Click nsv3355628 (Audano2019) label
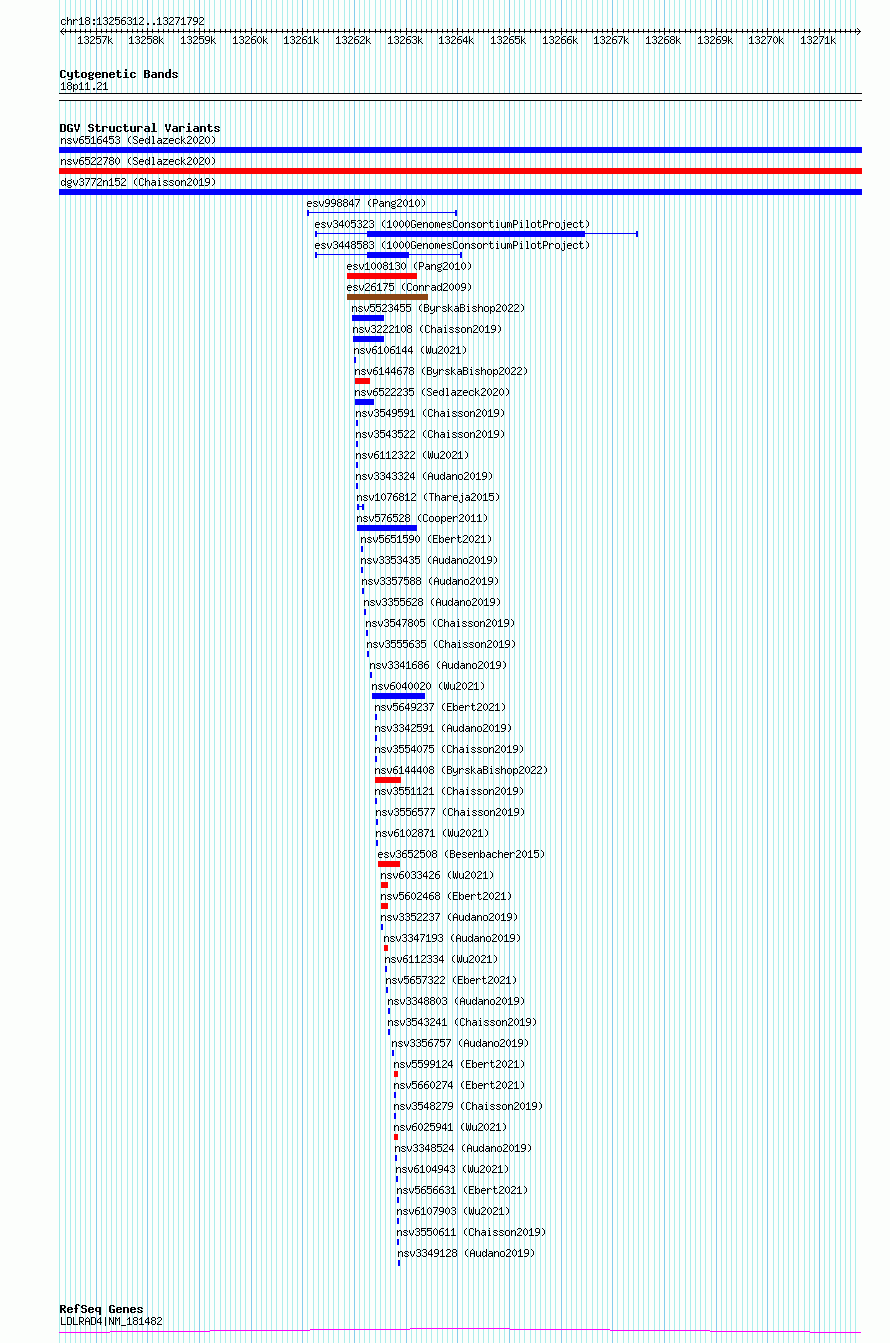Image resolution: width=890 pixels, height=1343 pixels. [x=433, y=602]
